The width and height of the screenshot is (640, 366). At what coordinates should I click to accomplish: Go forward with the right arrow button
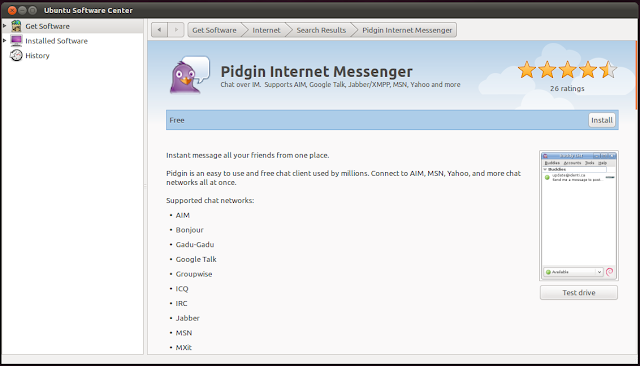(x=176, y=30)
